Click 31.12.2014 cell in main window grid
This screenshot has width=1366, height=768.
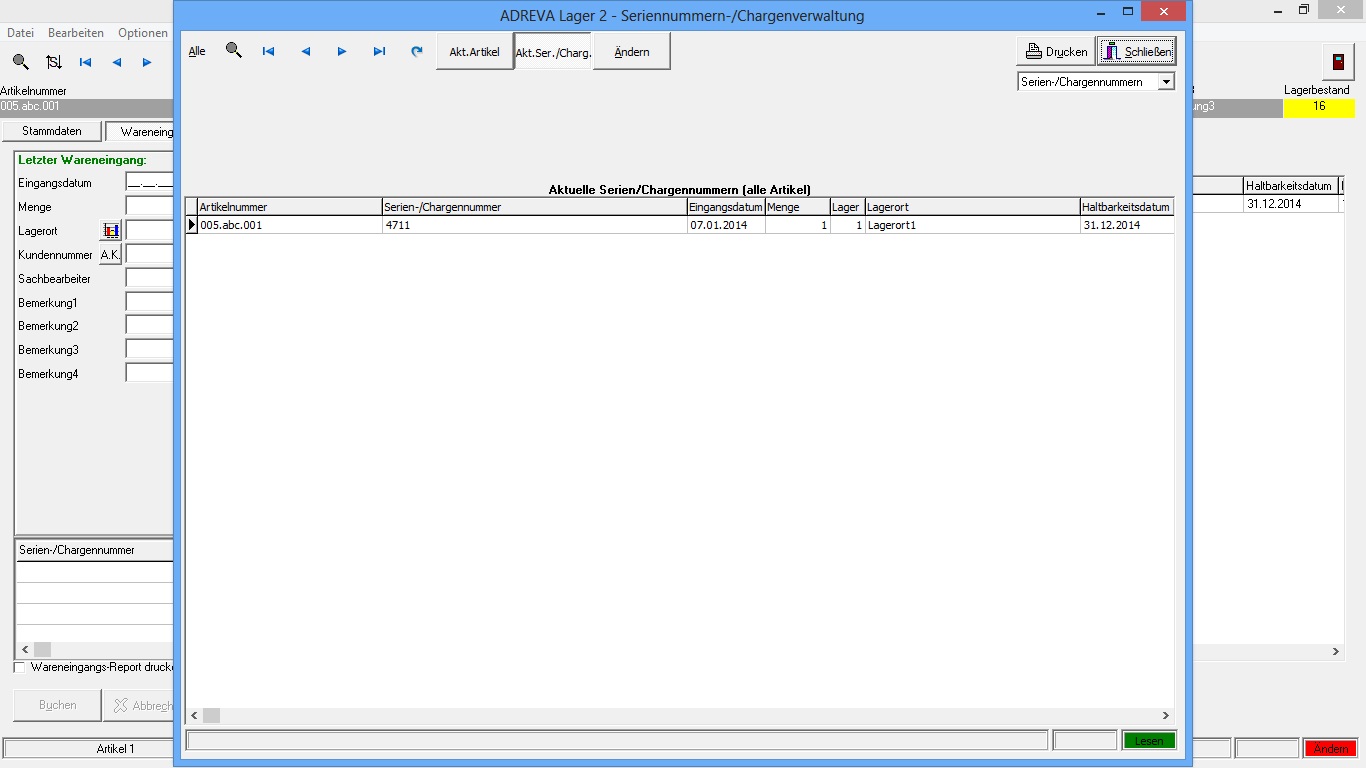(x=1289, y=204)
